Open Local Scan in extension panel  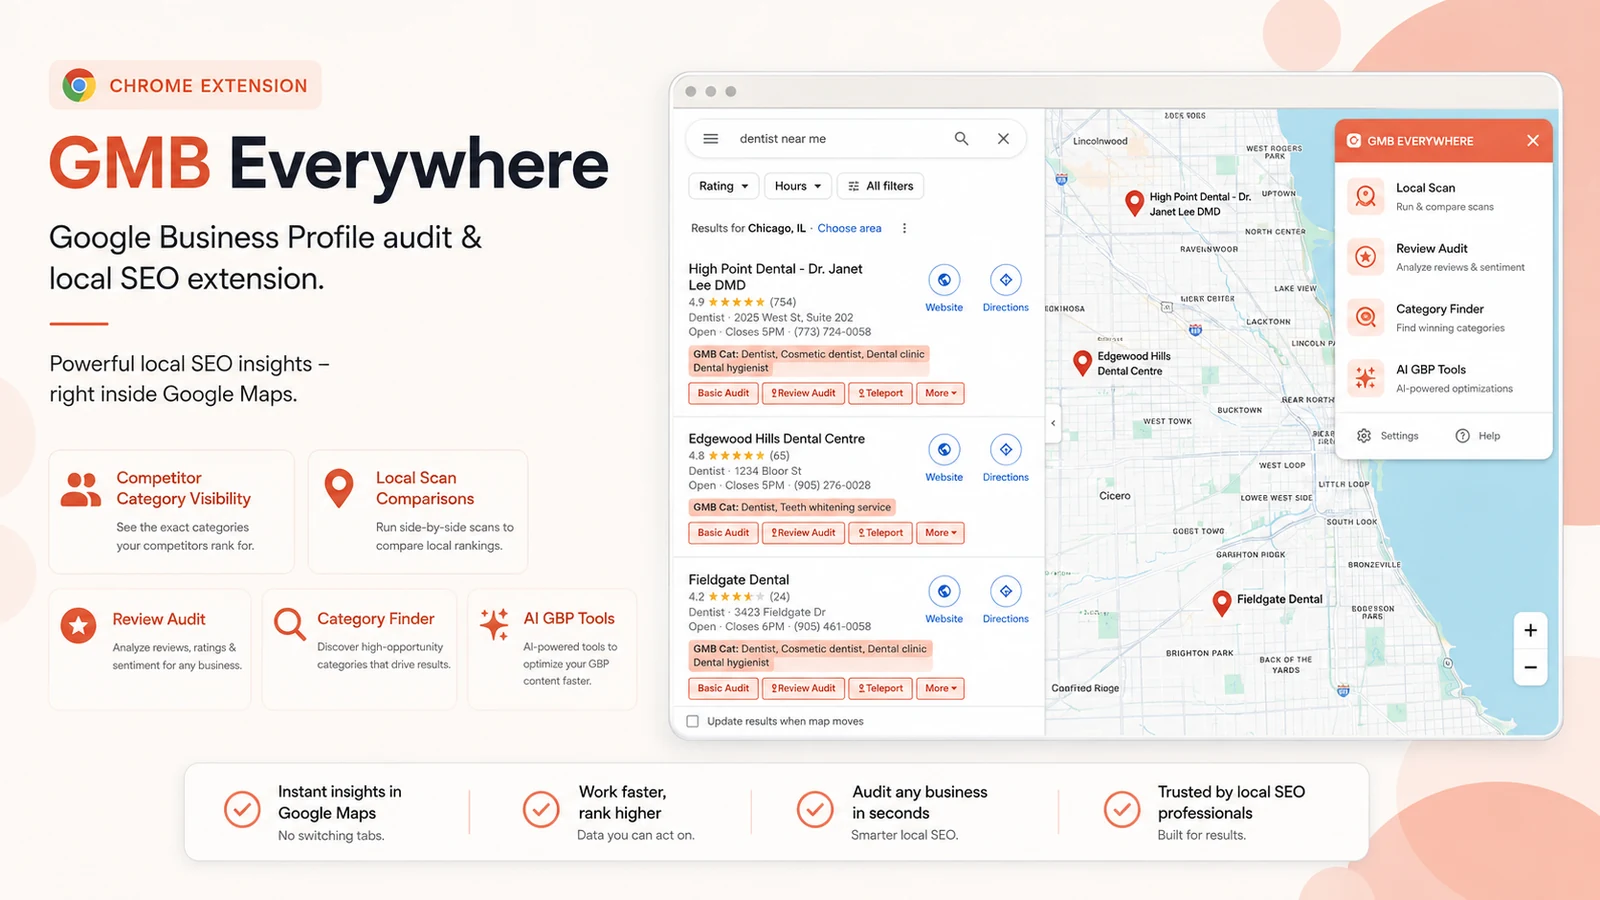click(x=1444, y=197)
